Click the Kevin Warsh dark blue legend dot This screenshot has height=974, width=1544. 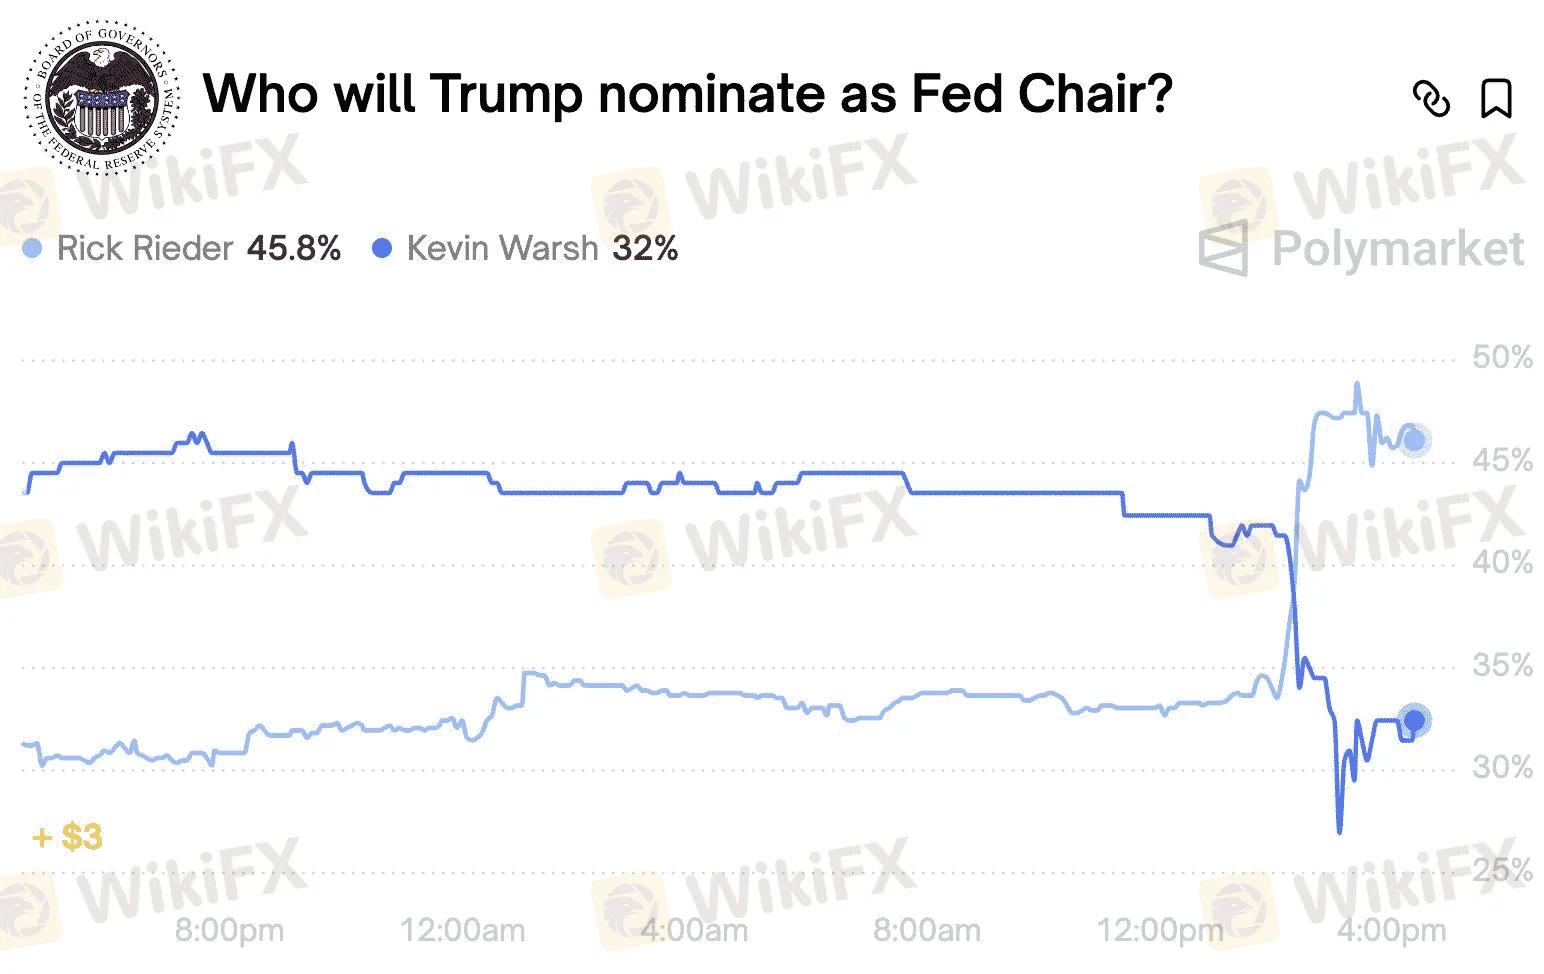click(380, 247)
